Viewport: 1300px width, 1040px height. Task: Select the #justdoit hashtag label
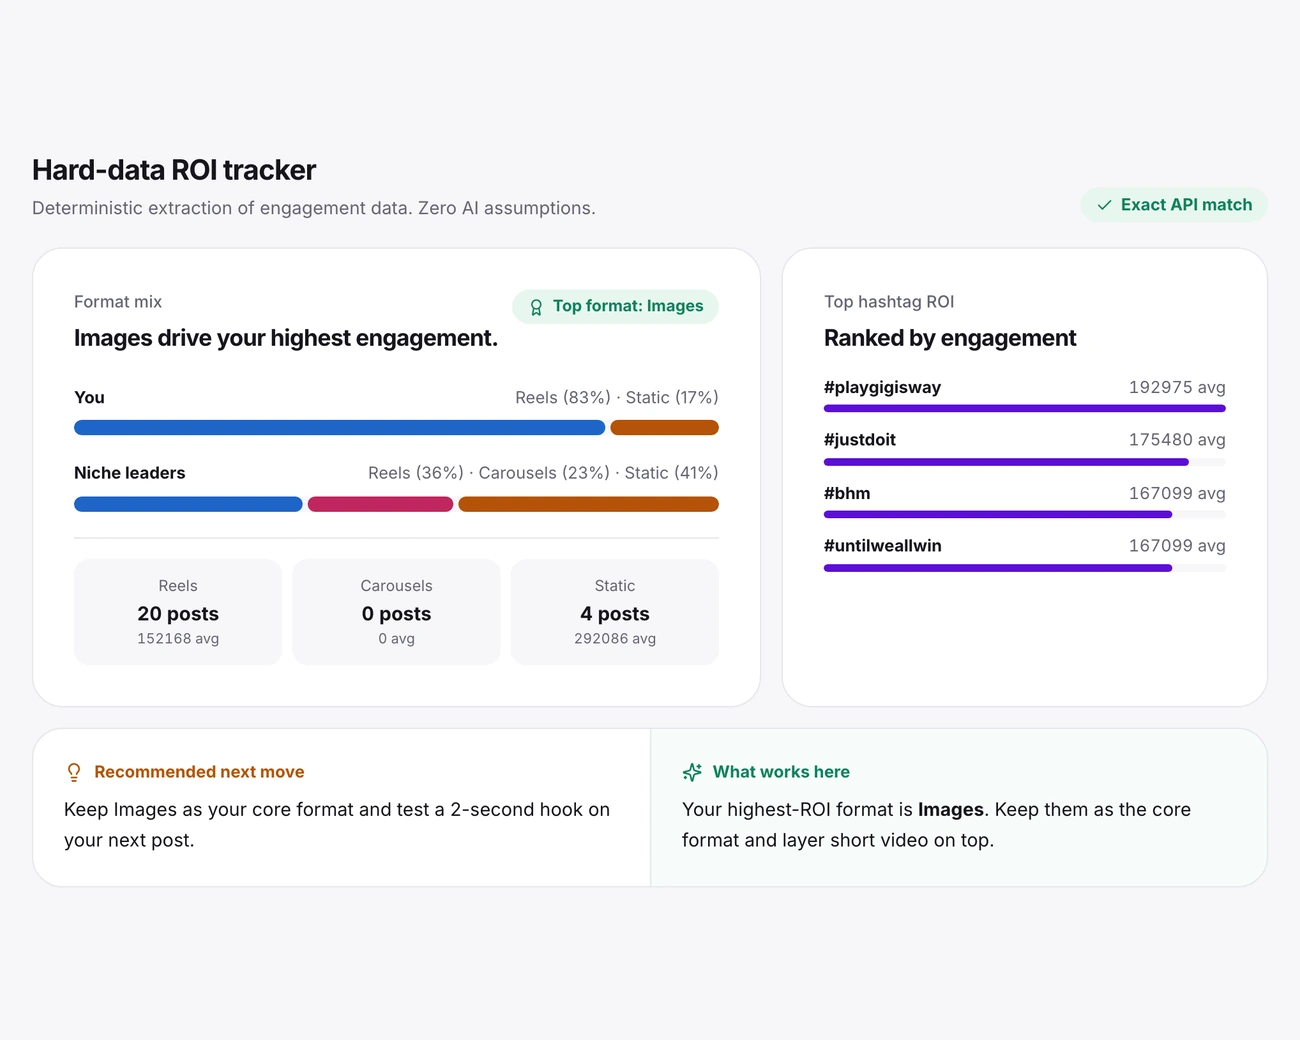[860, 440]
